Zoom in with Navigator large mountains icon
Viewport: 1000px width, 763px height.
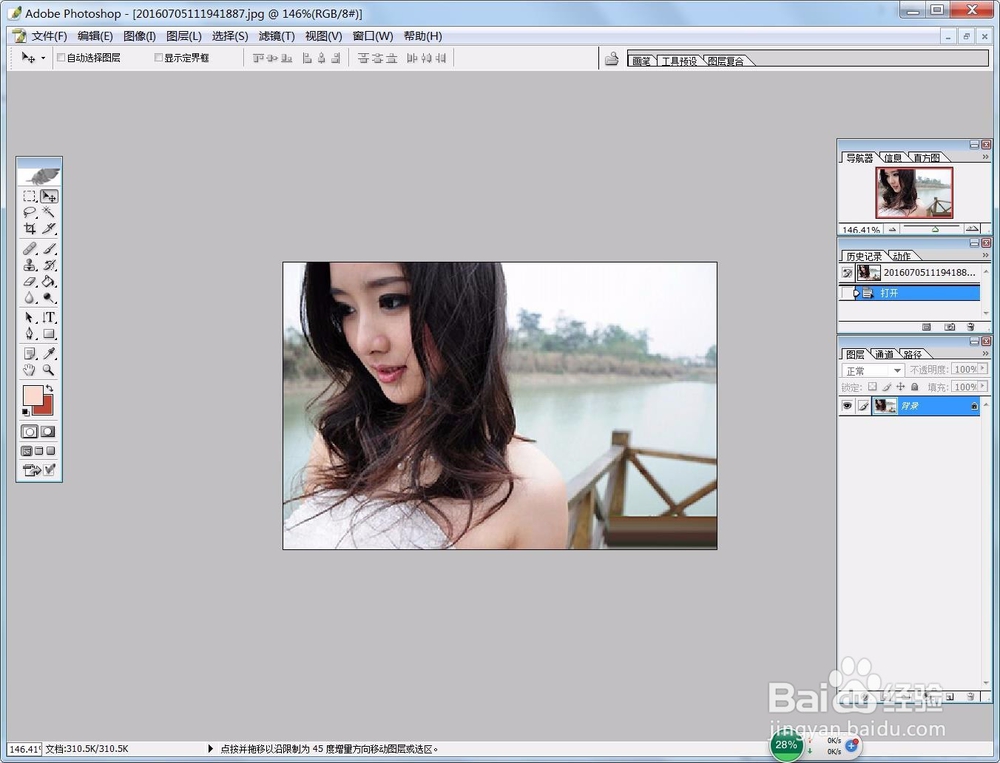pos(972,228)
